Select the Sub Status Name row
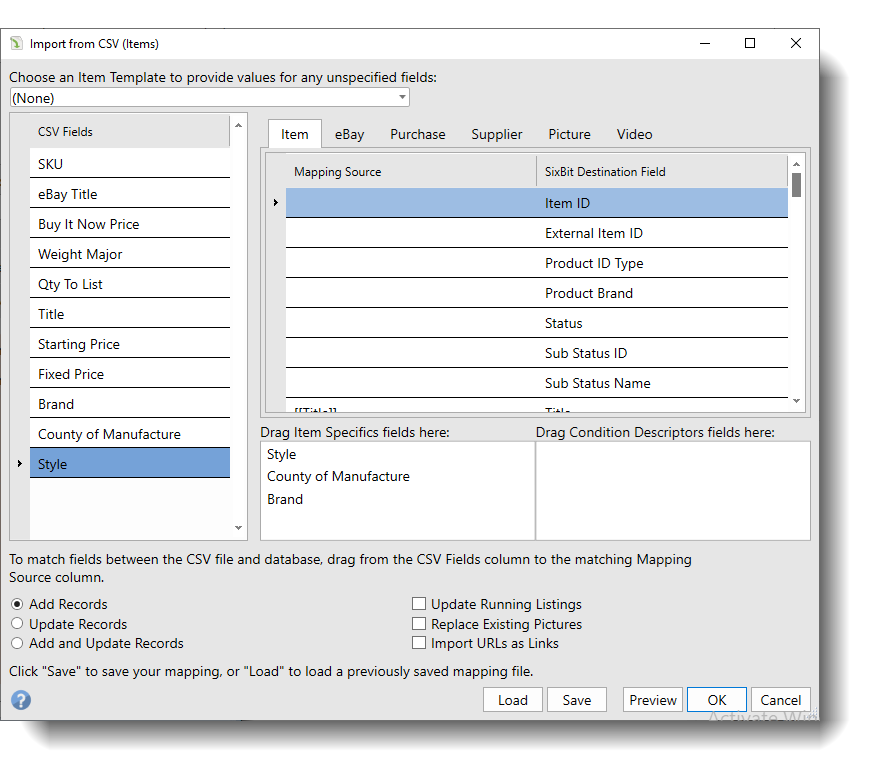 tap(537, 382)
